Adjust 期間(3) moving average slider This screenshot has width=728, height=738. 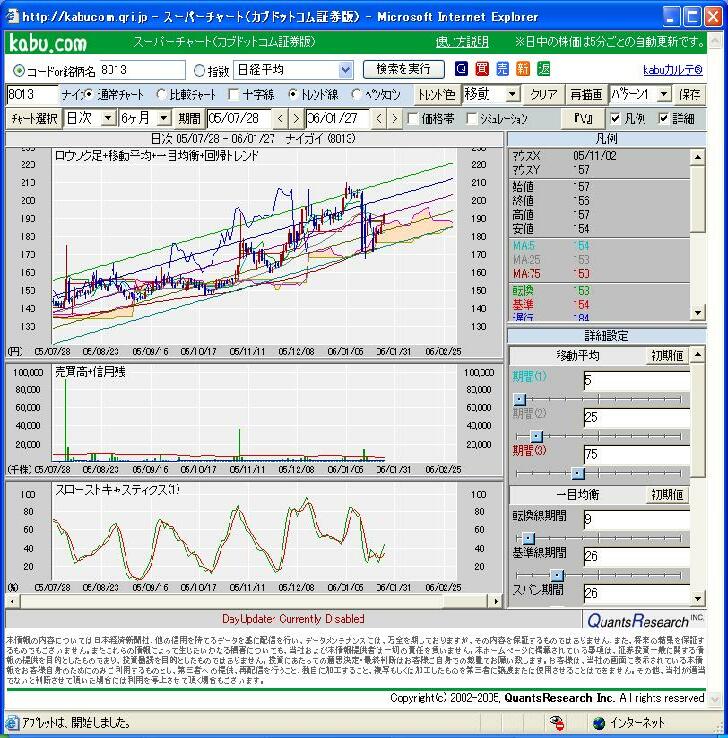pyautogui.click(x=578, y=473)
